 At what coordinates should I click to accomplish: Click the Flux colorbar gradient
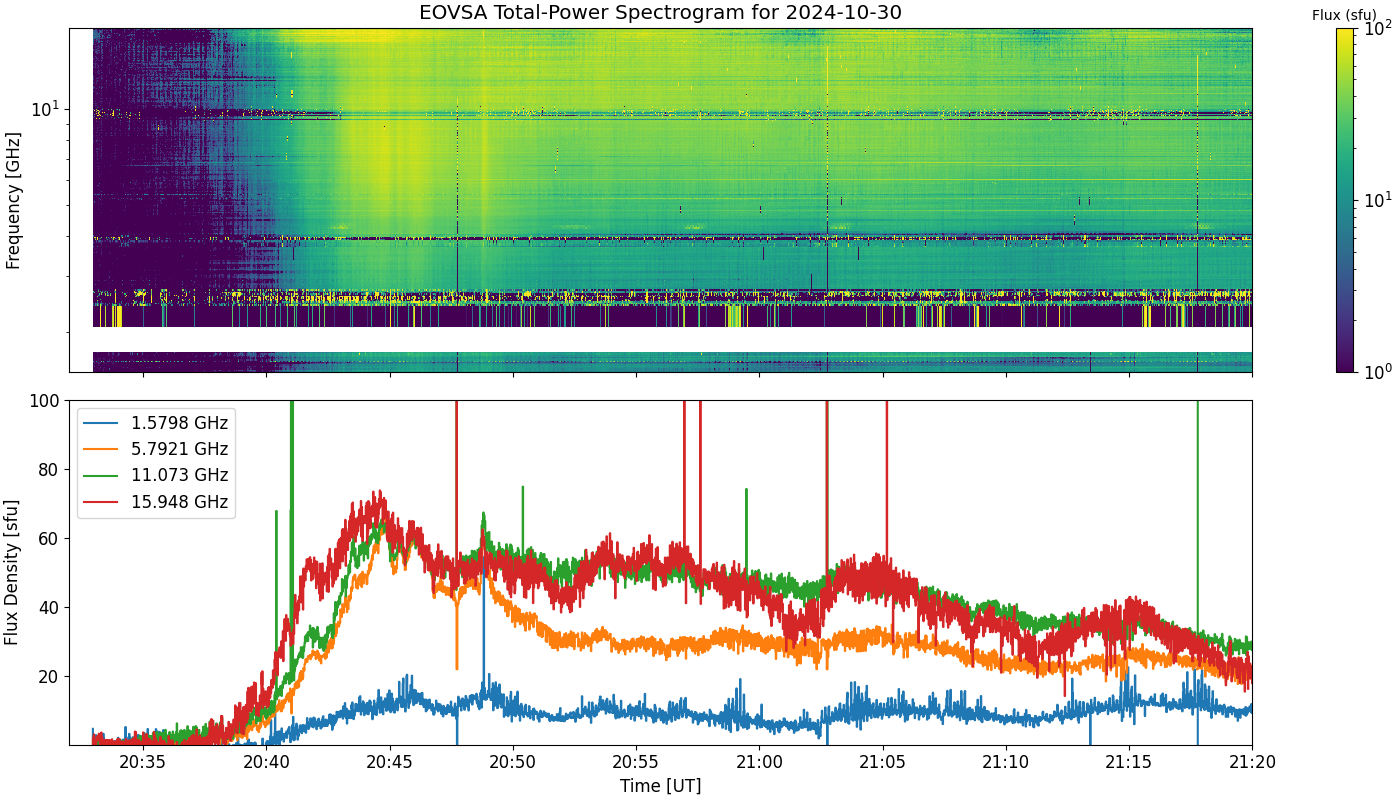(1345, 200)
